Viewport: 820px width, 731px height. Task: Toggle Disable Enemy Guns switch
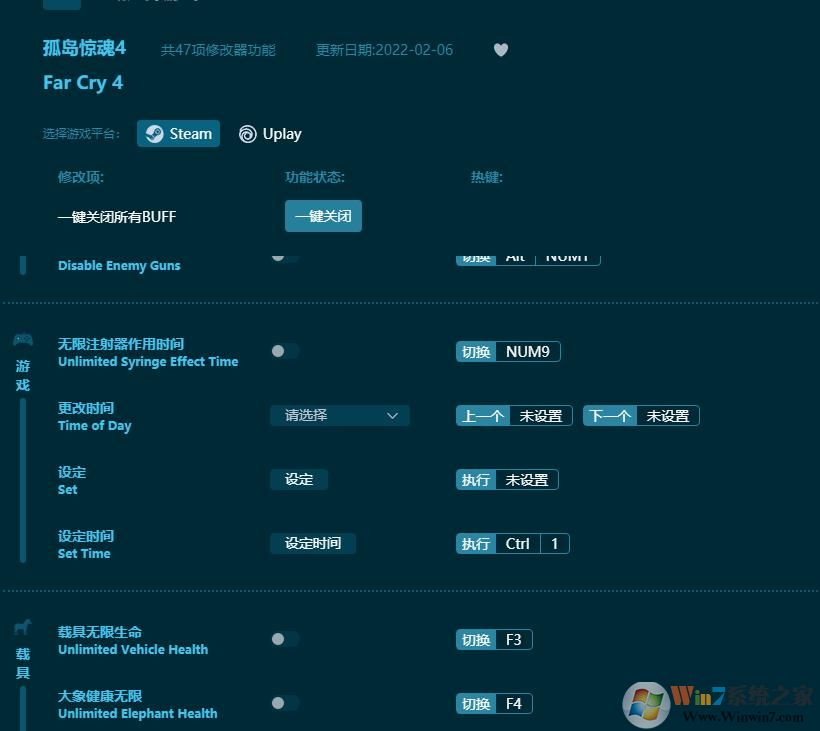[x=283, y=255]
